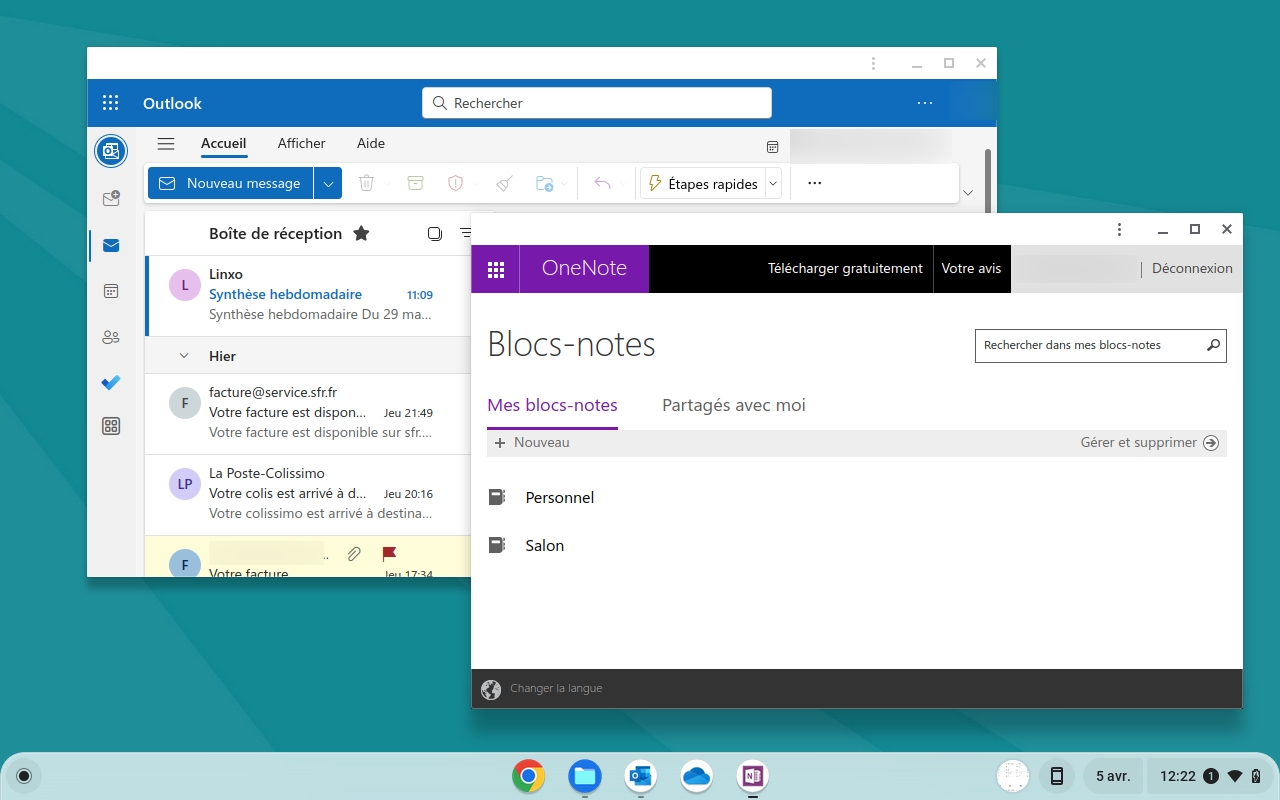Click the search magnifier in OneNote

pyautogui.click(x=1213, y=345)
